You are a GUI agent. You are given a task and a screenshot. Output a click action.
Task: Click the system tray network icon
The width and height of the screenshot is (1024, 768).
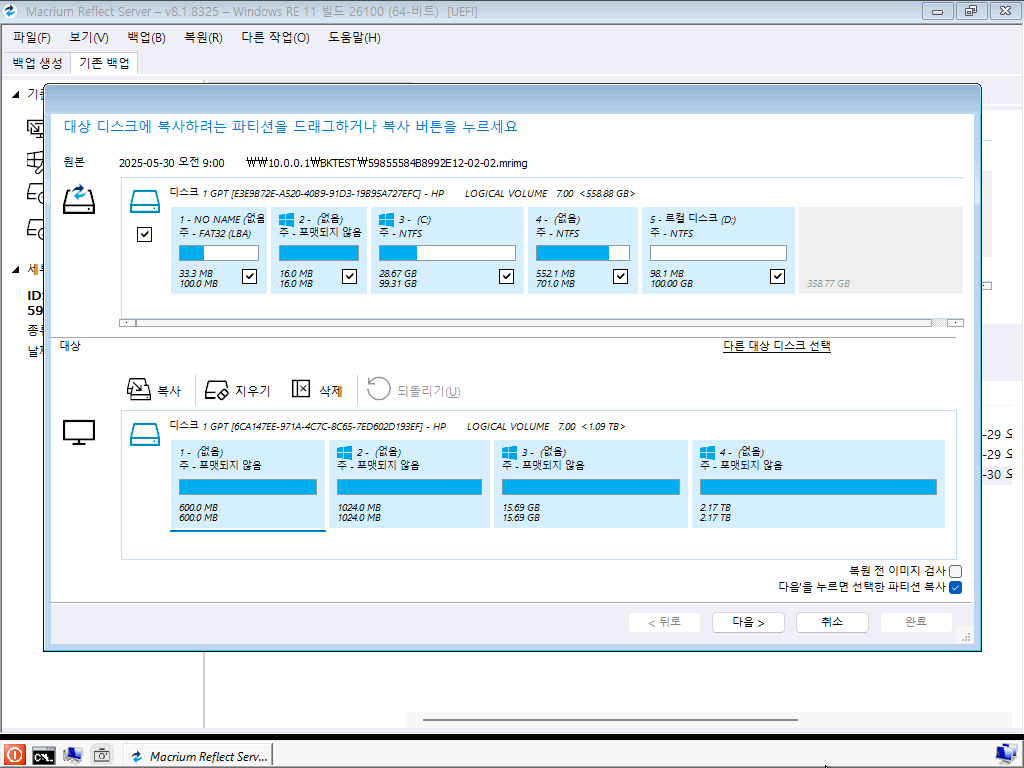pyautogui.click(x=1006, y=754)
